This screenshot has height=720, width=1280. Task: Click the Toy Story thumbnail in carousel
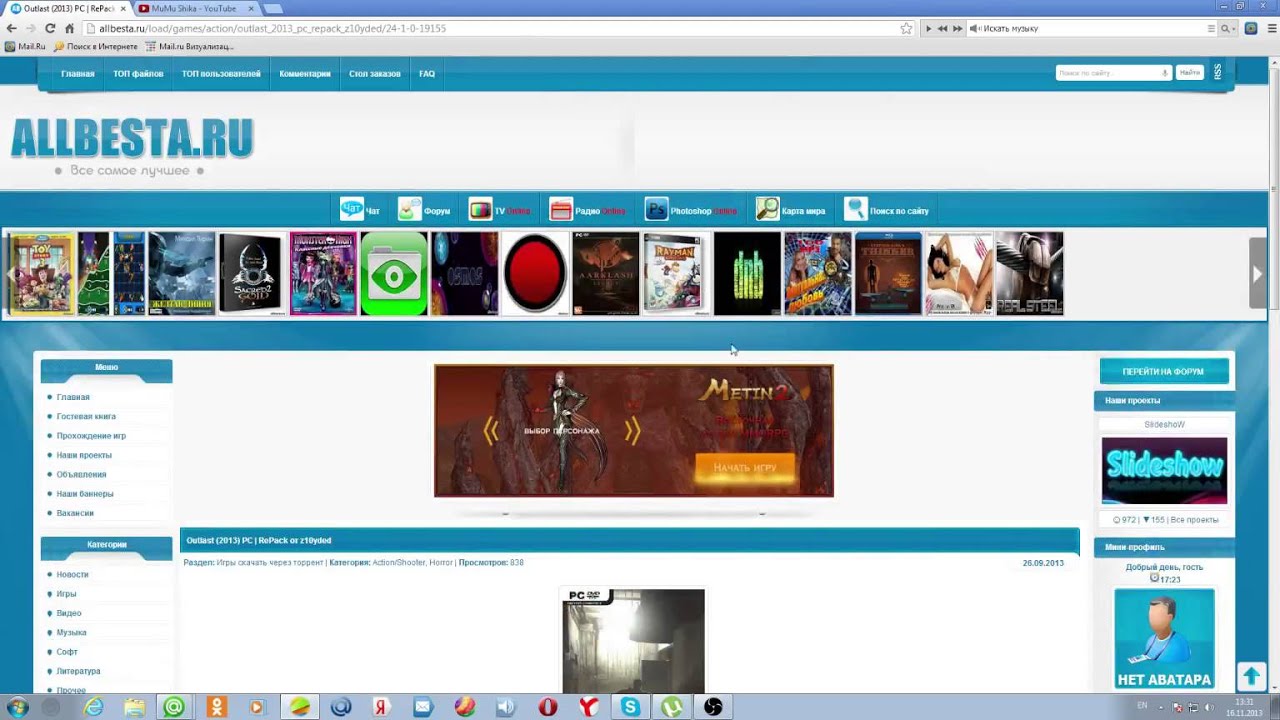coord(42,273)
